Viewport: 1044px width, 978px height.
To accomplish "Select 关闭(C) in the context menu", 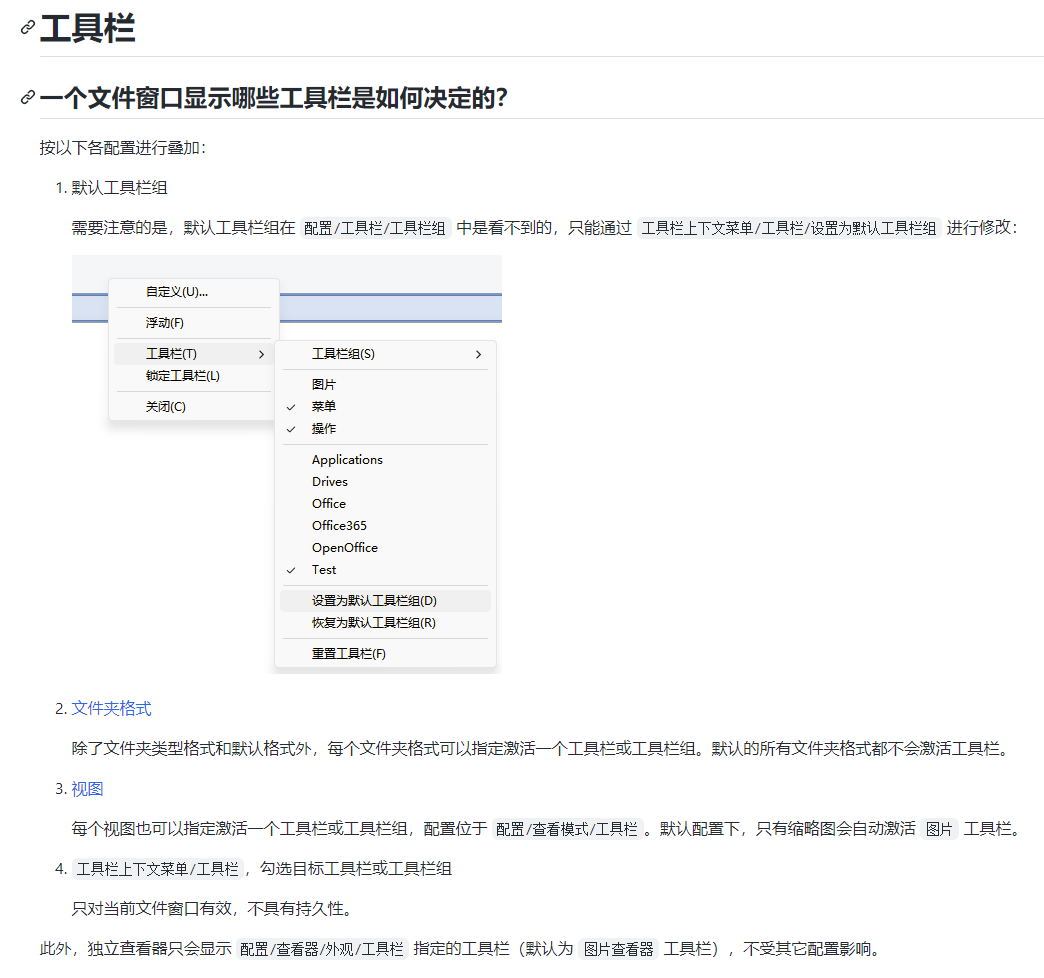I will (166, 407).
